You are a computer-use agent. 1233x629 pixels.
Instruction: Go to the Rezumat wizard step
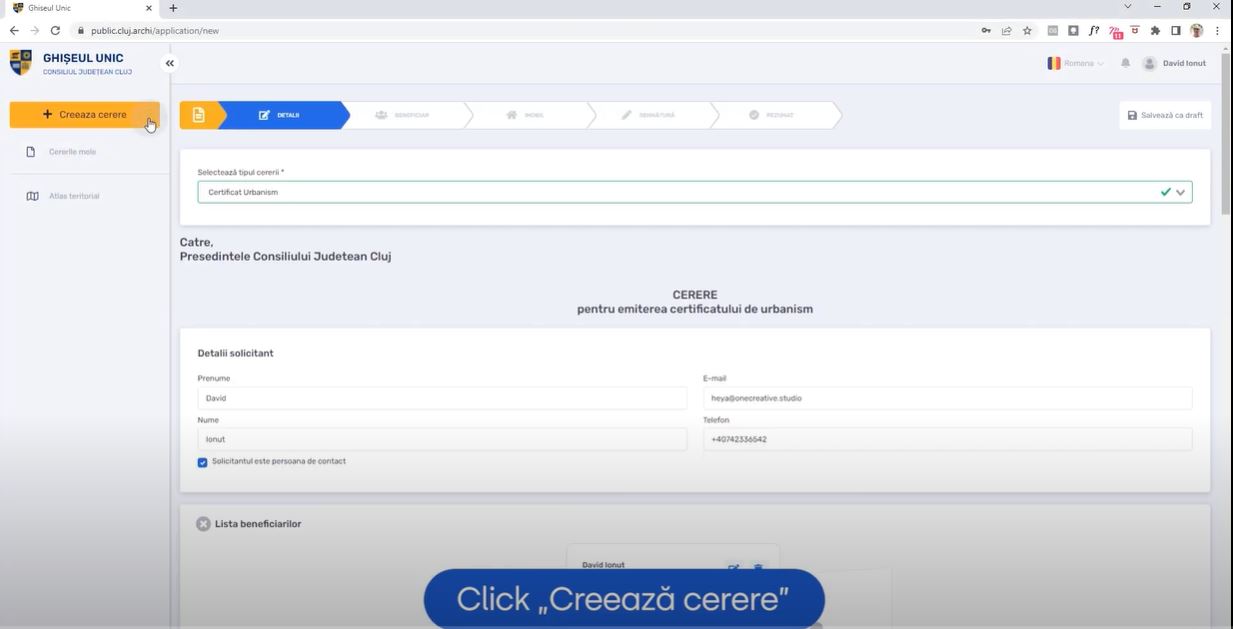(x=771, y=115)
